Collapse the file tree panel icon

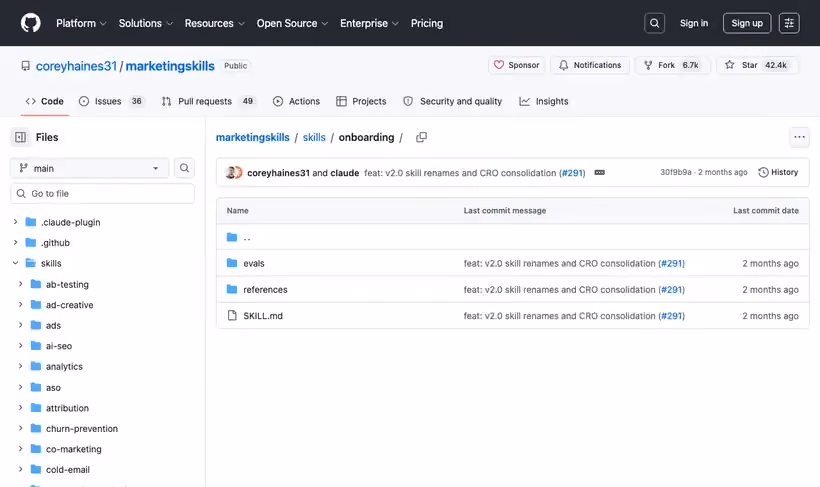[20, 137]
